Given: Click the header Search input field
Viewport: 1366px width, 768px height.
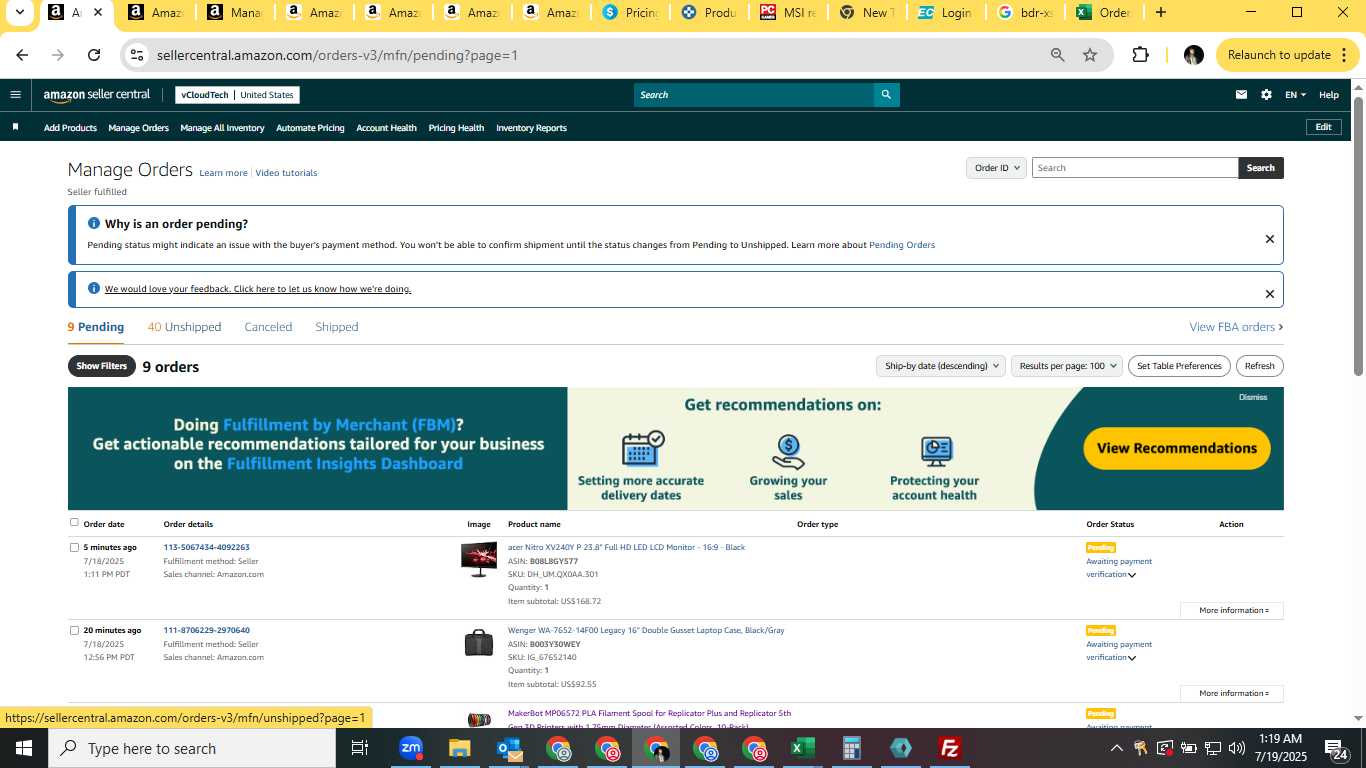Looking at the screenshot, I should pos(753,95).
